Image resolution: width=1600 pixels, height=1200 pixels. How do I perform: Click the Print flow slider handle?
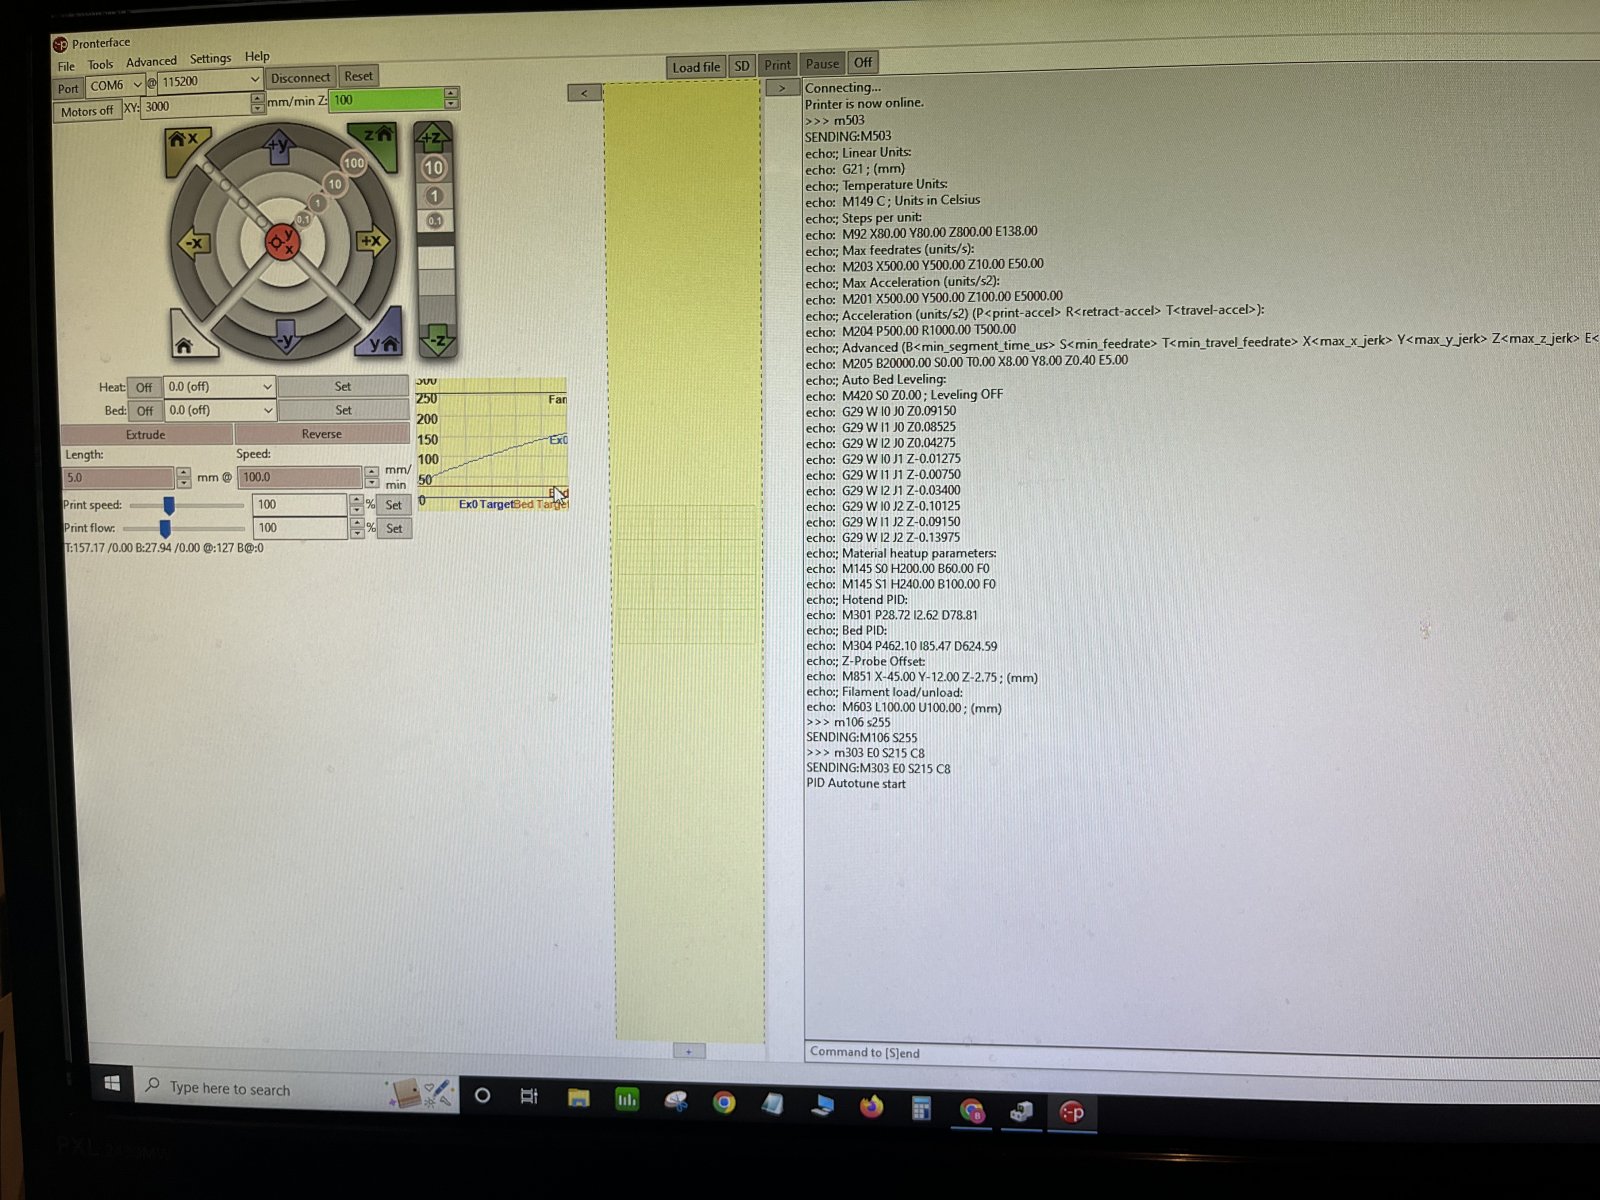[x=165, y=528]
